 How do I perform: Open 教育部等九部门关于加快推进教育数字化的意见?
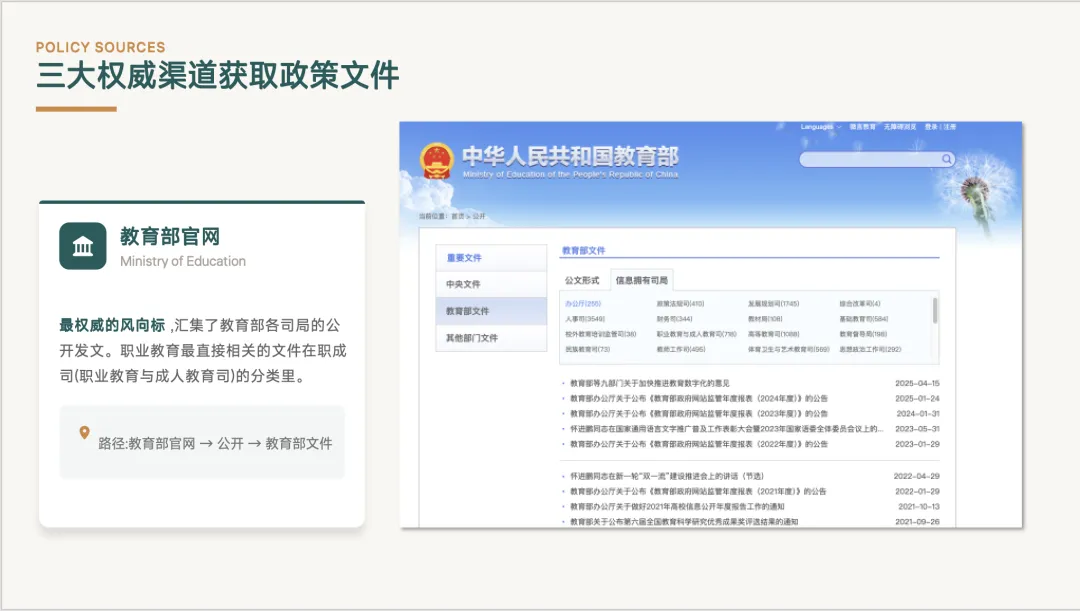[x=650, y=383]
